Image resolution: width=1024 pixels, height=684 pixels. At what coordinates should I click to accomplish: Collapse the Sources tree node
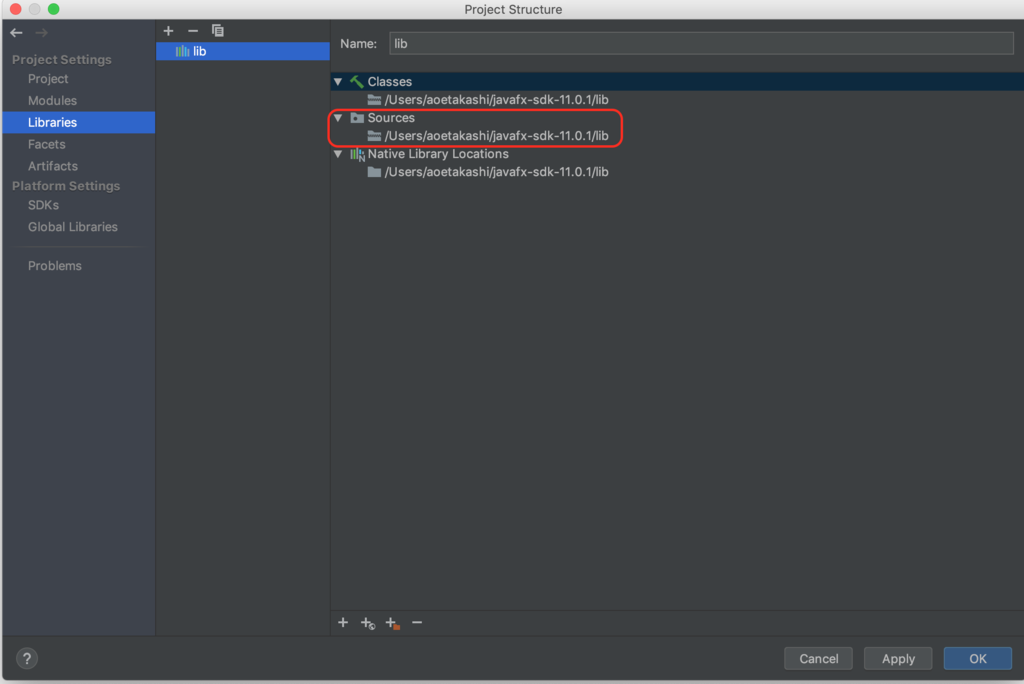[x=338, y=118]
